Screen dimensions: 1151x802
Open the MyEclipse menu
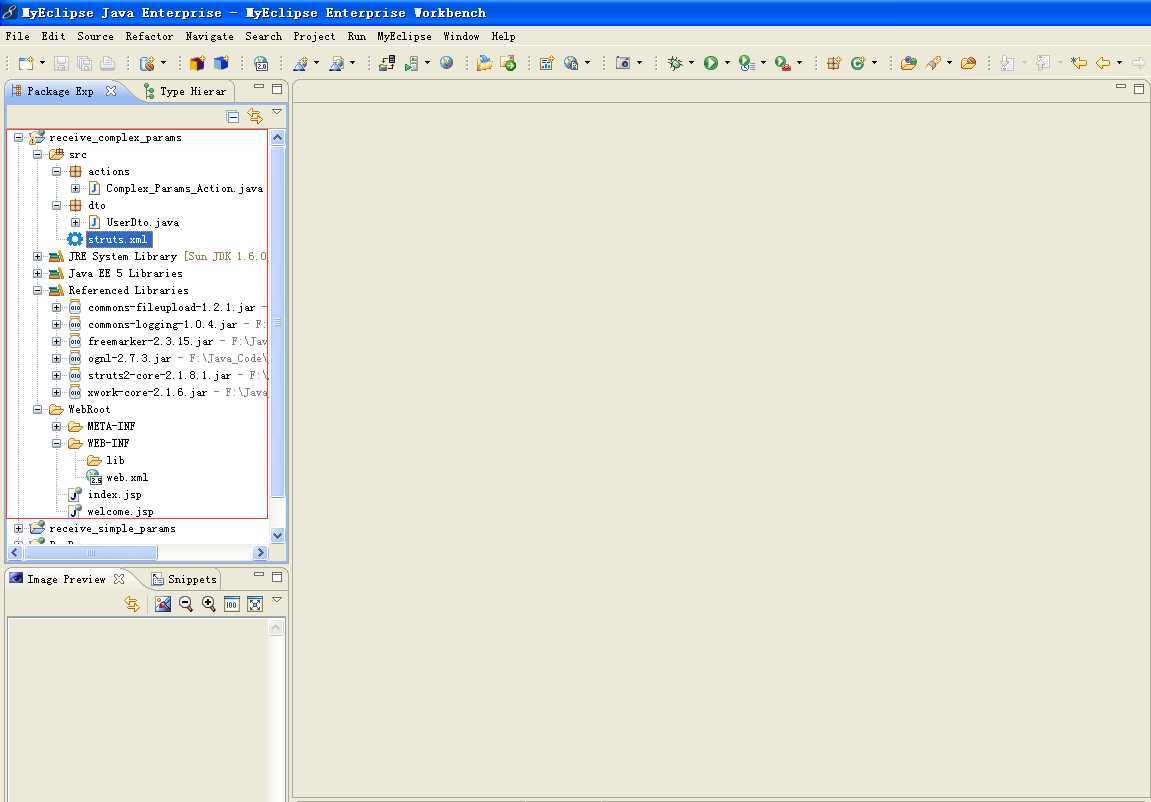pos(404,36)
